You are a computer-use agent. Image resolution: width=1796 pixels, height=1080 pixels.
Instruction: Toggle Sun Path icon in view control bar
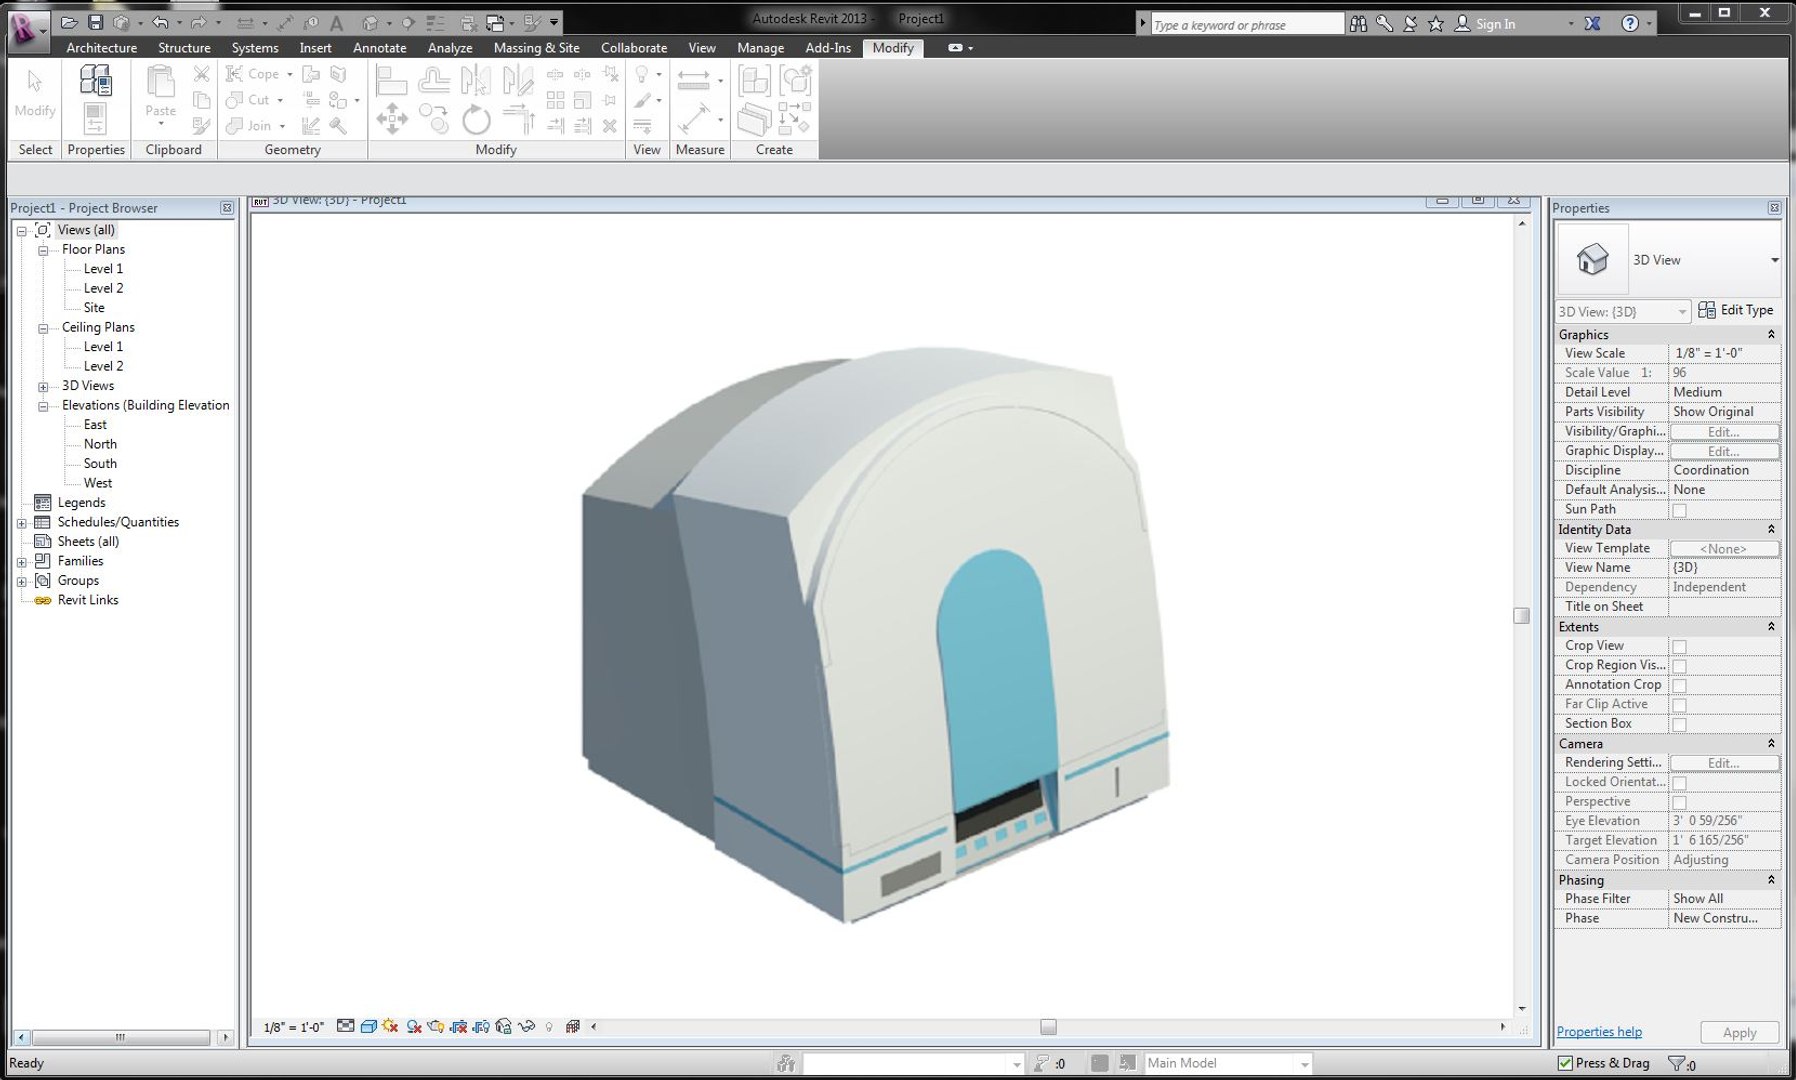[x=390, y=1026]
